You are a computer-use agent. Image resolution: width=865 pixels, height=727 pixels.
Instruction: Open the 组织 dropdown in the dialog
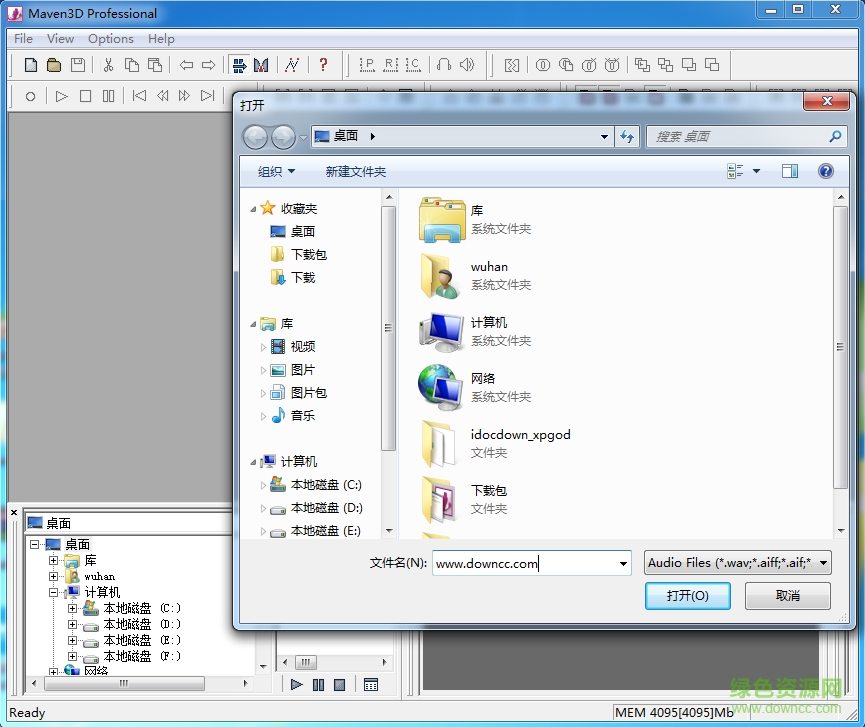(x=276, y=170)
